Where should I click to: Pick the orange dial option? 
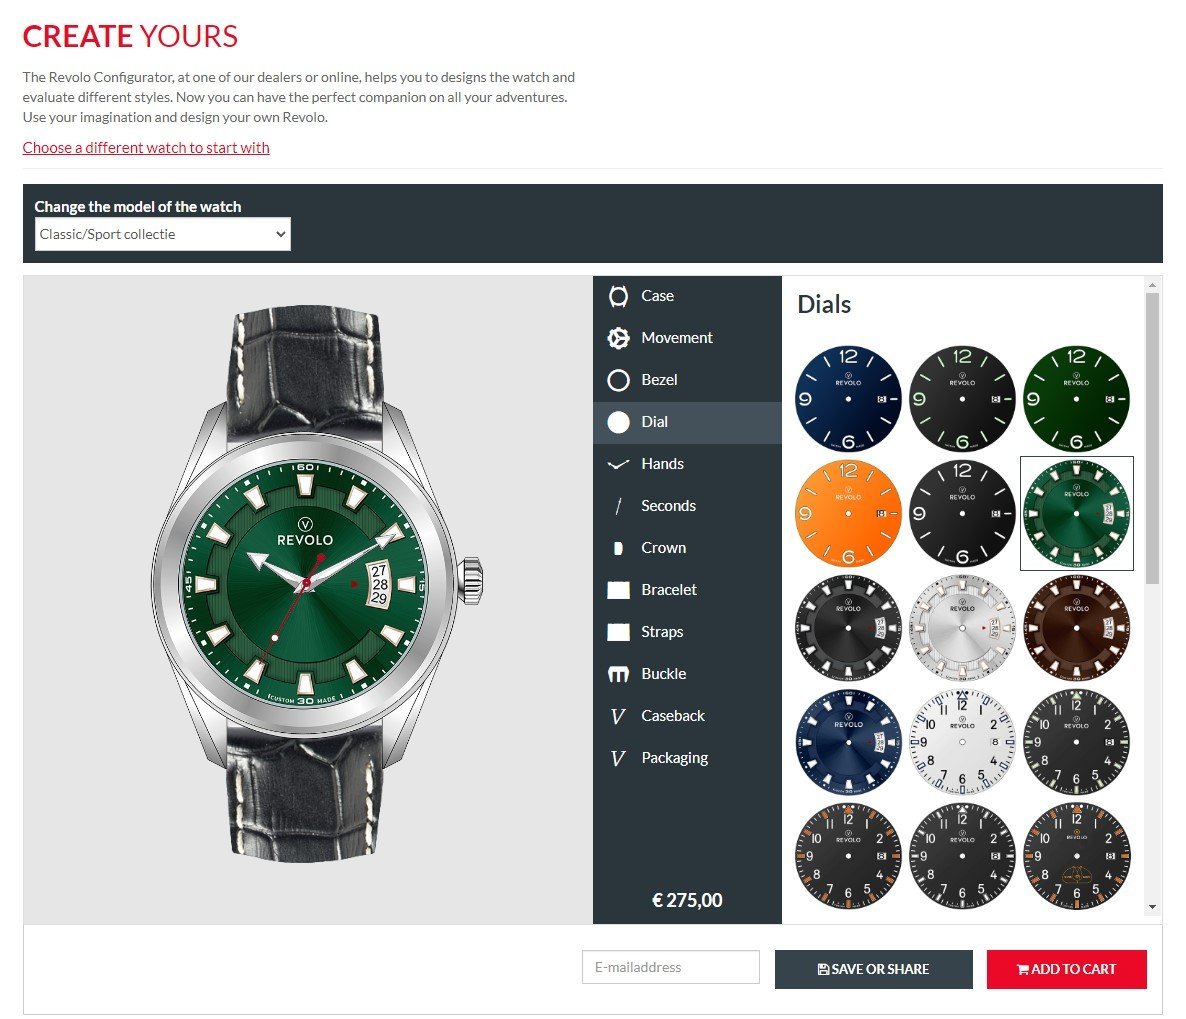(x=848, y=513)
